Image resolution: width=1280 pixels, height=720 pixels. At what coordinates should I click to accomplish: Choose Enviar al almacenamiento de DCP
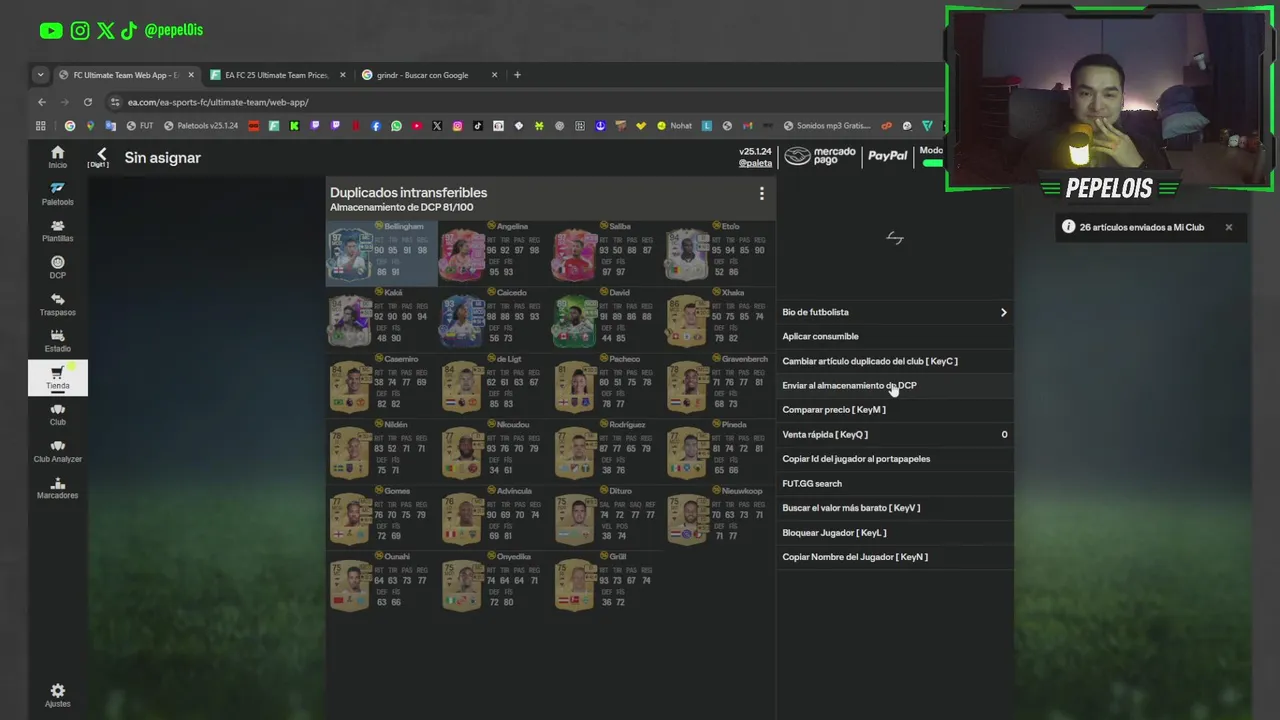[895, 386]
